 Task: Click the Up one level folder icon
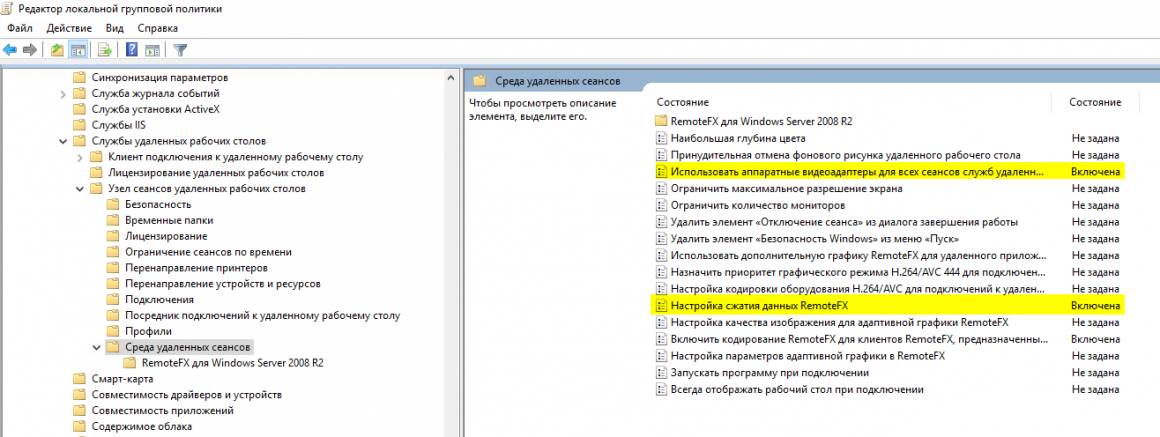pos(56,50)
